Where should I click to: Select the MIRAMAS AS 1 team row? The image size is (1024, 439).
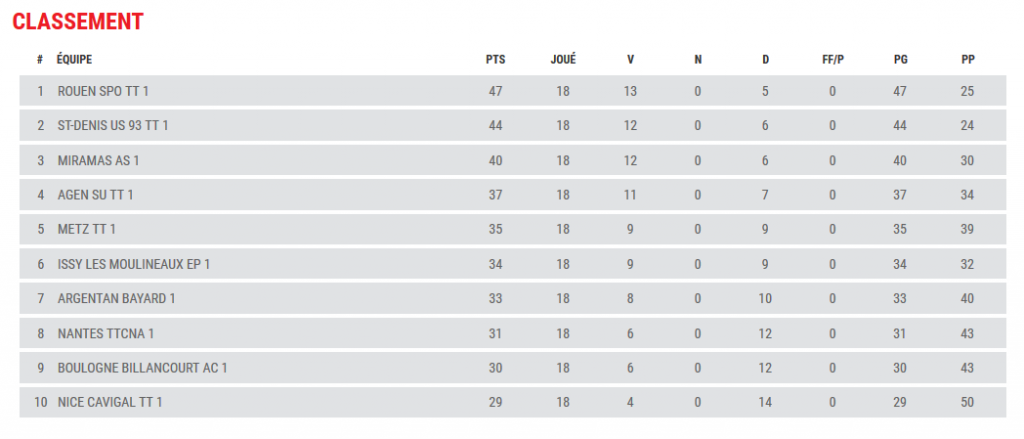point(98,160)
